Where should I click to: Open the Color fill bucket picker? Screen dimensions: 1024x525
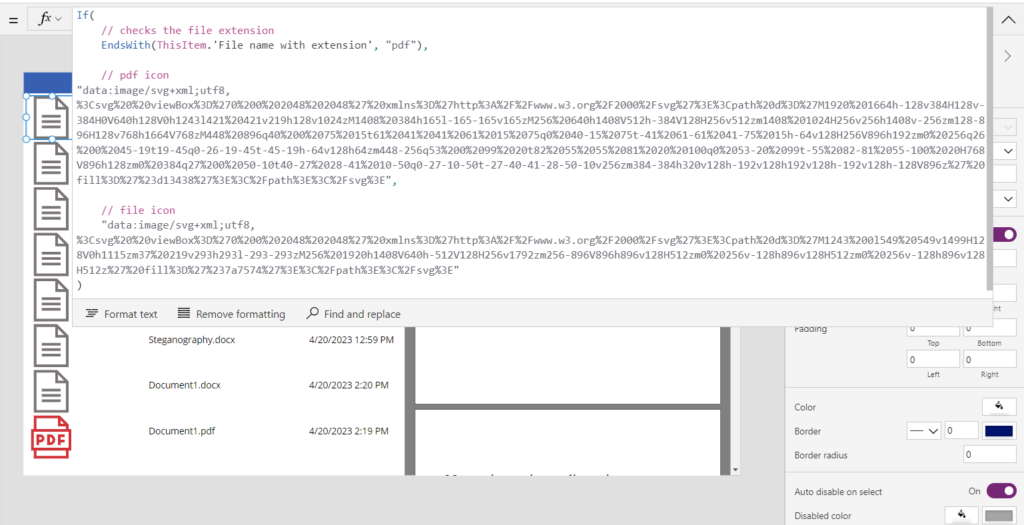click(x=996, y=407)
